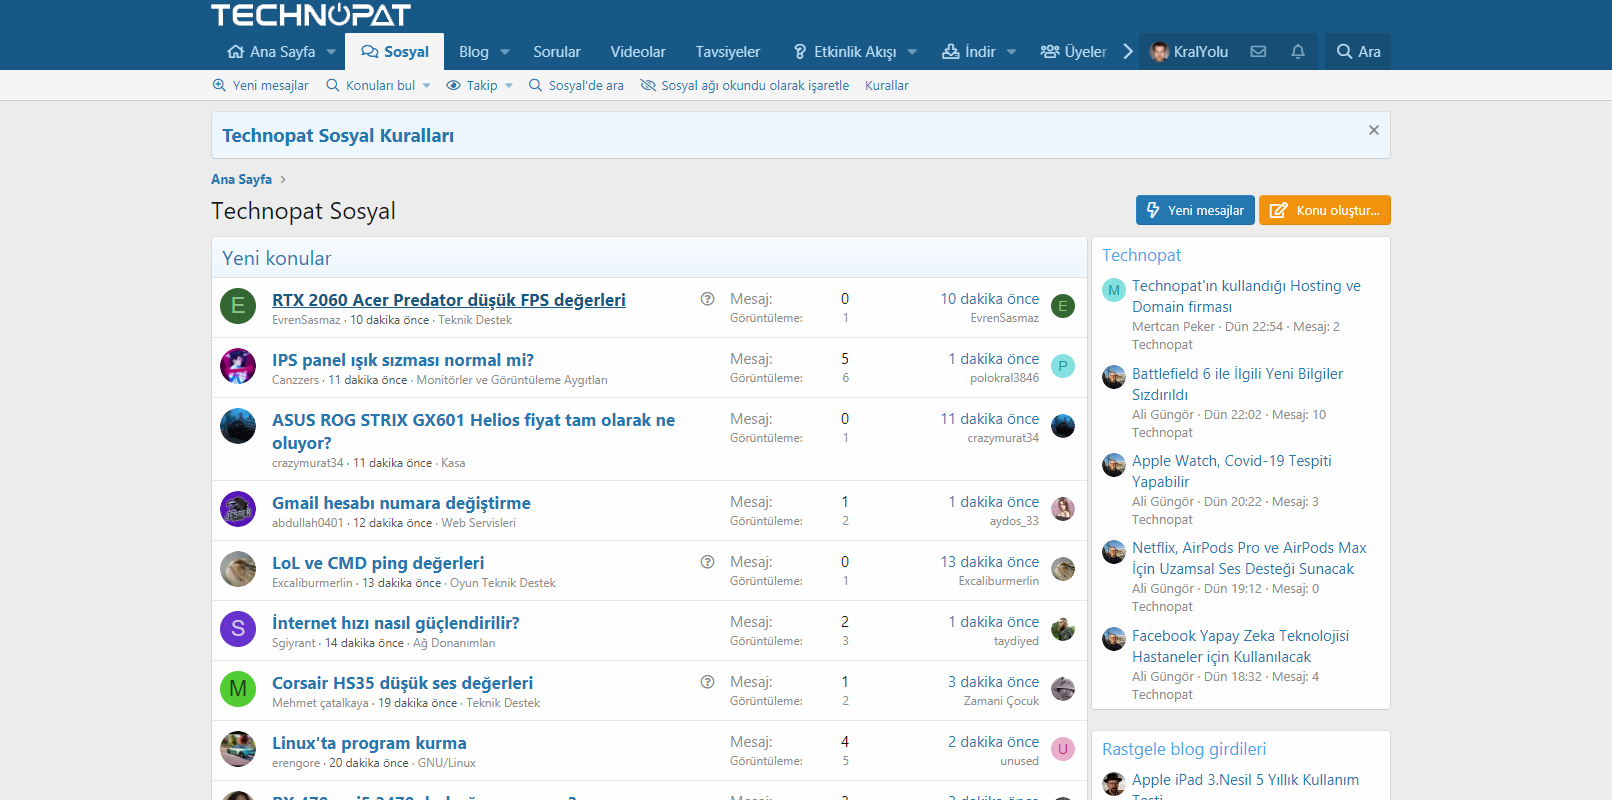Click EvrenSasmaz green E avatar on RTX 2060 thread
The height and width of the screenshot is (800, 1612).
[x=238, y=306]
